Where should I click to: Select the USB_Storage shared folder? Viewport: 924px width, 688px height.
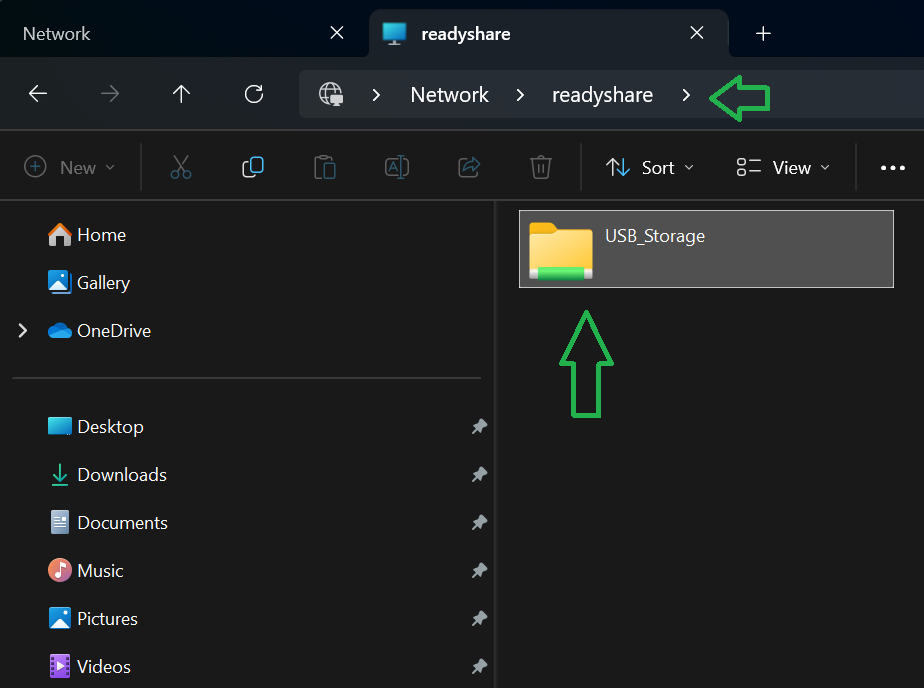tap(706, 249)
